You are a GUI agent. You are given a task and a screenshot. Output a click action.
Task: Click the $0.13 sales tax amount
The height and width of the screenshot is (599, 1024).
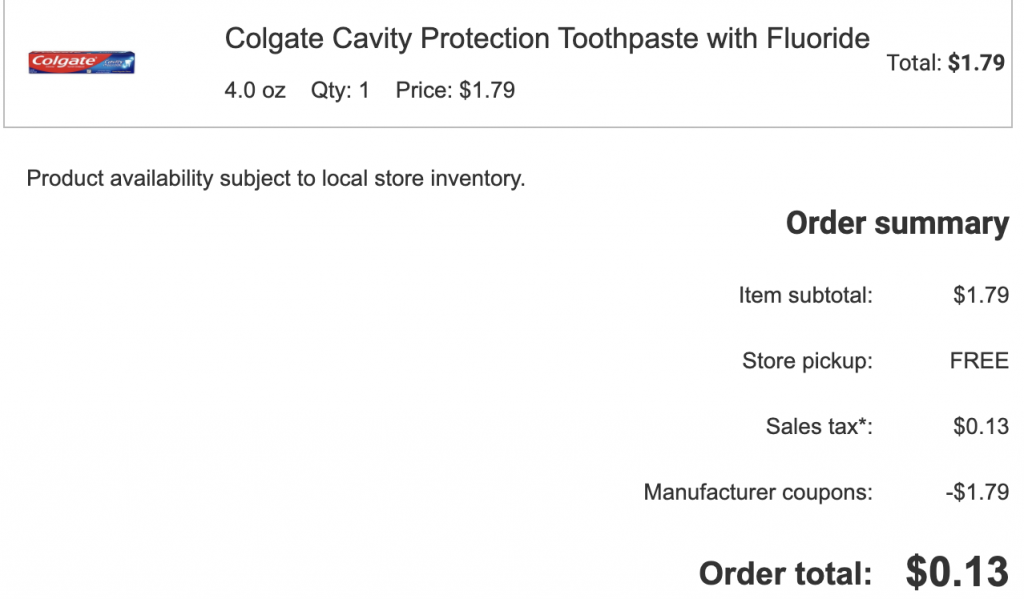point(981,427)
